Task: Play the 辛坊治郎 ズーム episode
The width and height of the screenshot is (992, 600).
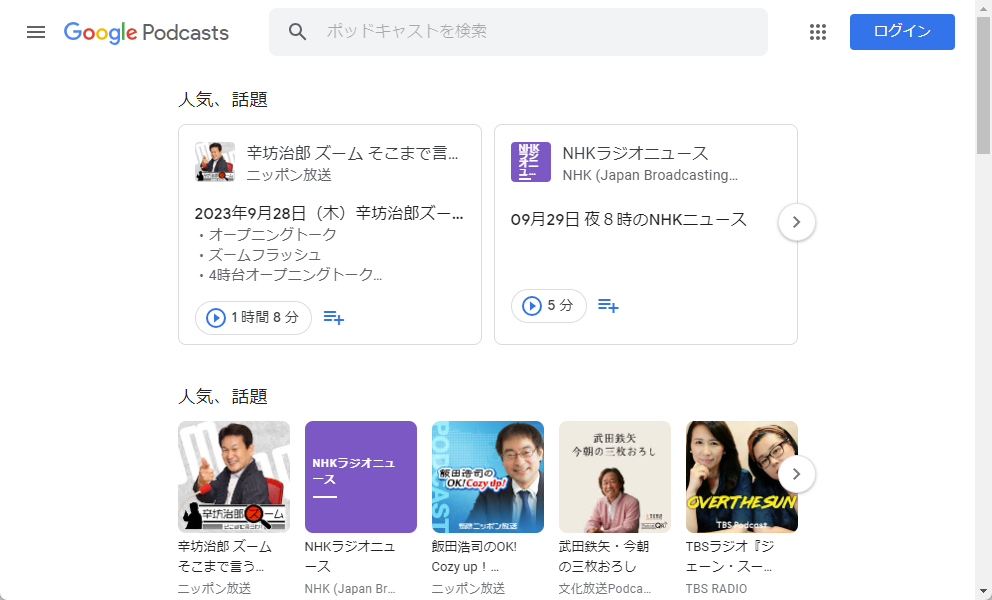Action: [214, 317]
